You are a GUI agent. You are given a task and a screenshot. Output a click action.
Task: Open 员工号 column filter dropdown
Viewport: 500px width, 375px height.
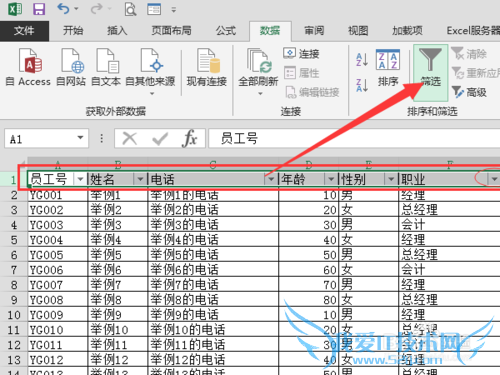(x=80, y=179)
